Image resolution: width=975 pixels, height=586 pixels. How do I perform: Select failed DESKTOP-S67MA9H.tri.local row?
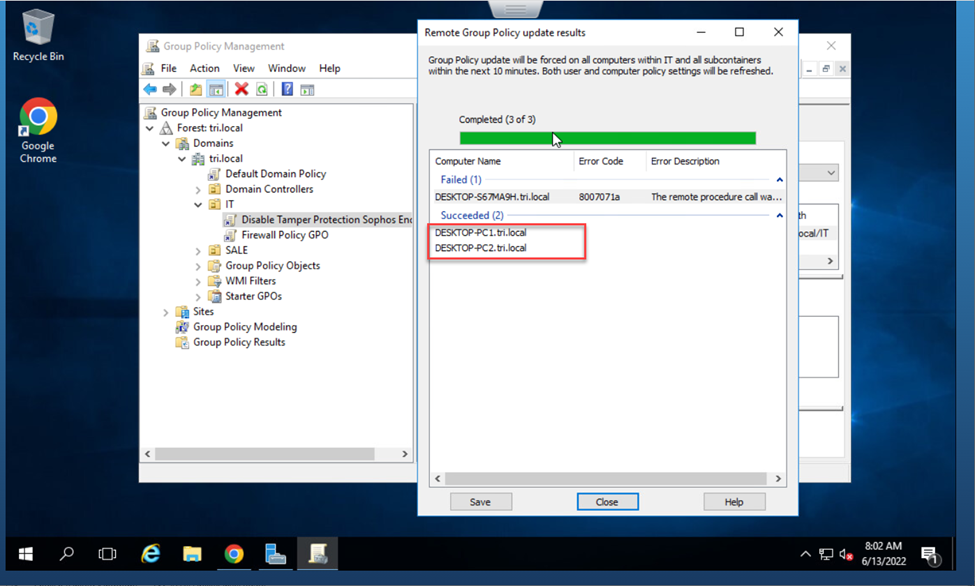coord(608,197)
